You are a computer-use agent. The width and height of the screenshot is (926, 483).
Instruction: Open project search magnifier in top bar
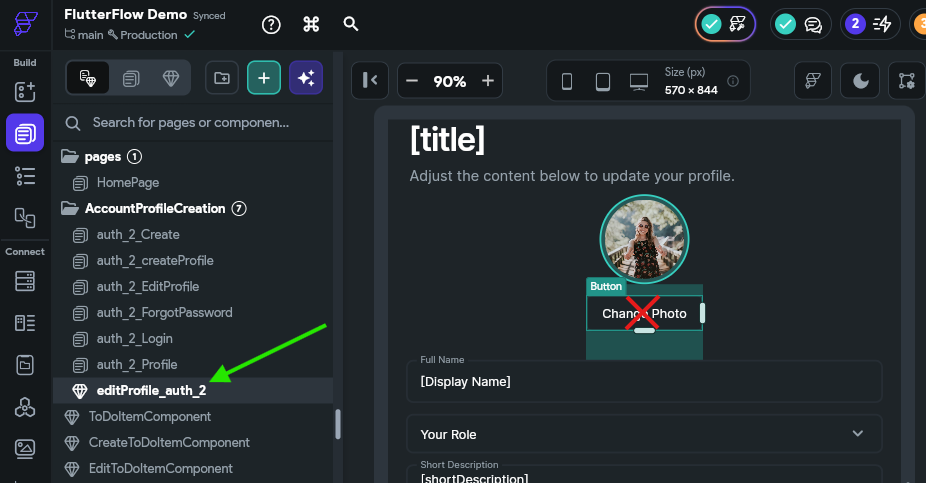click(x=351, y=24)
